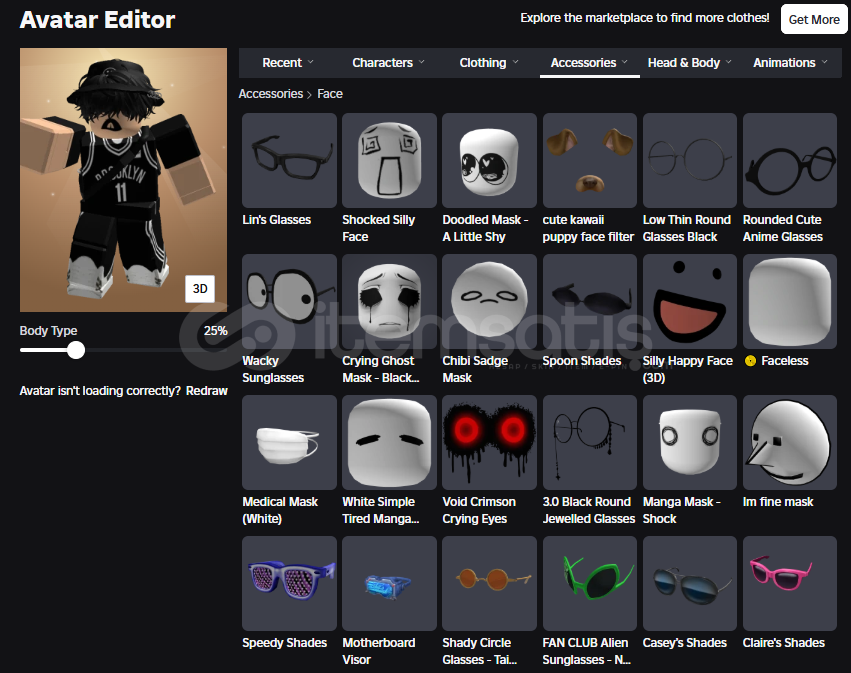
Task: Equip the Shocked Silly Face item
Action: click(389, 160)
